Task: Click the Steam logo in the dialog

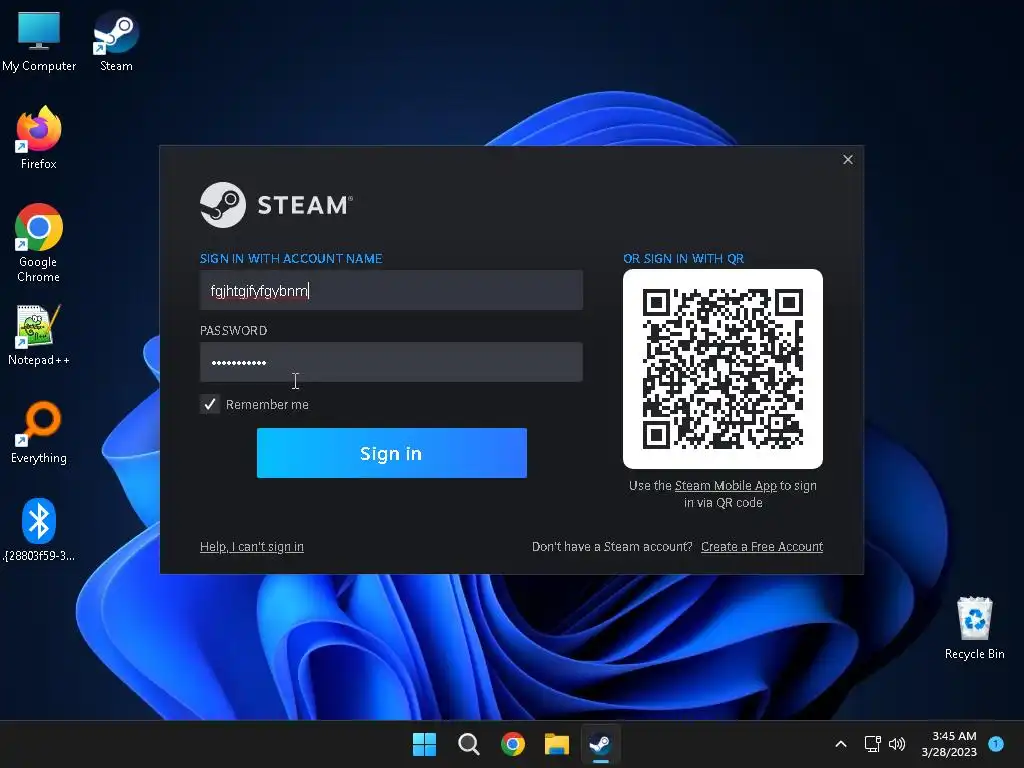Action: pyautogui.click(x=276, y=205)
